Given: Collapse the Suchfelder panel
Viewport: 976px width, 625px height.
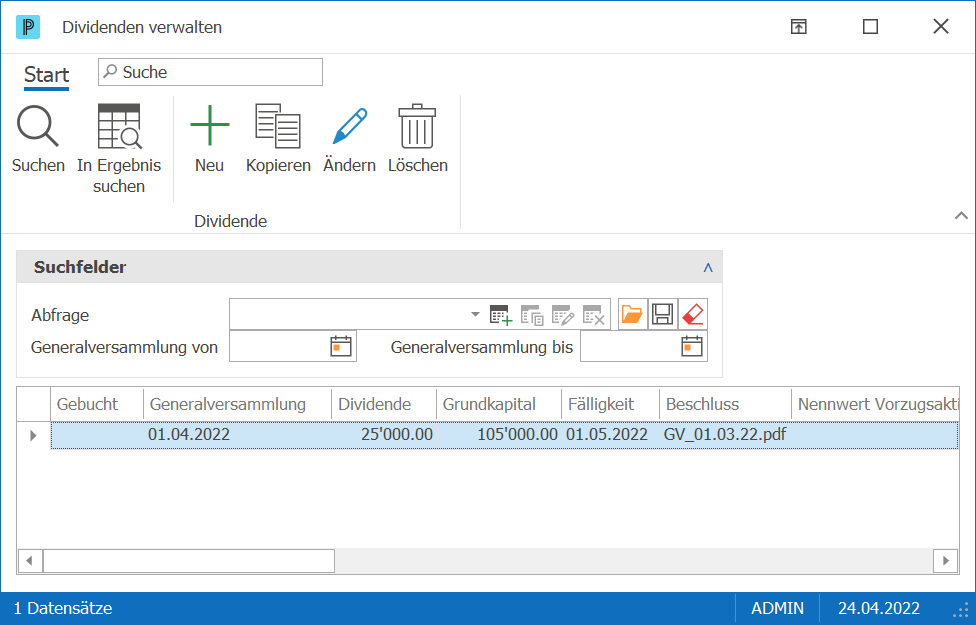Looking at the screenshot, I should tap(708, 267).
